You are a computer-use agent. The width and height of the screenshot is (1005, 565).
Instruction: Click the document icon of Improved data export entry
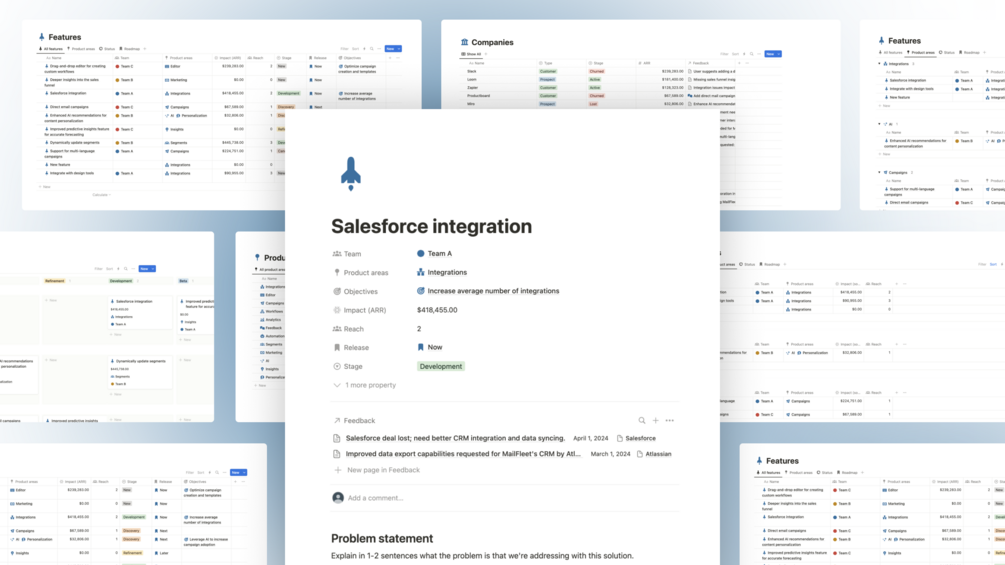[x=336, y=454]
